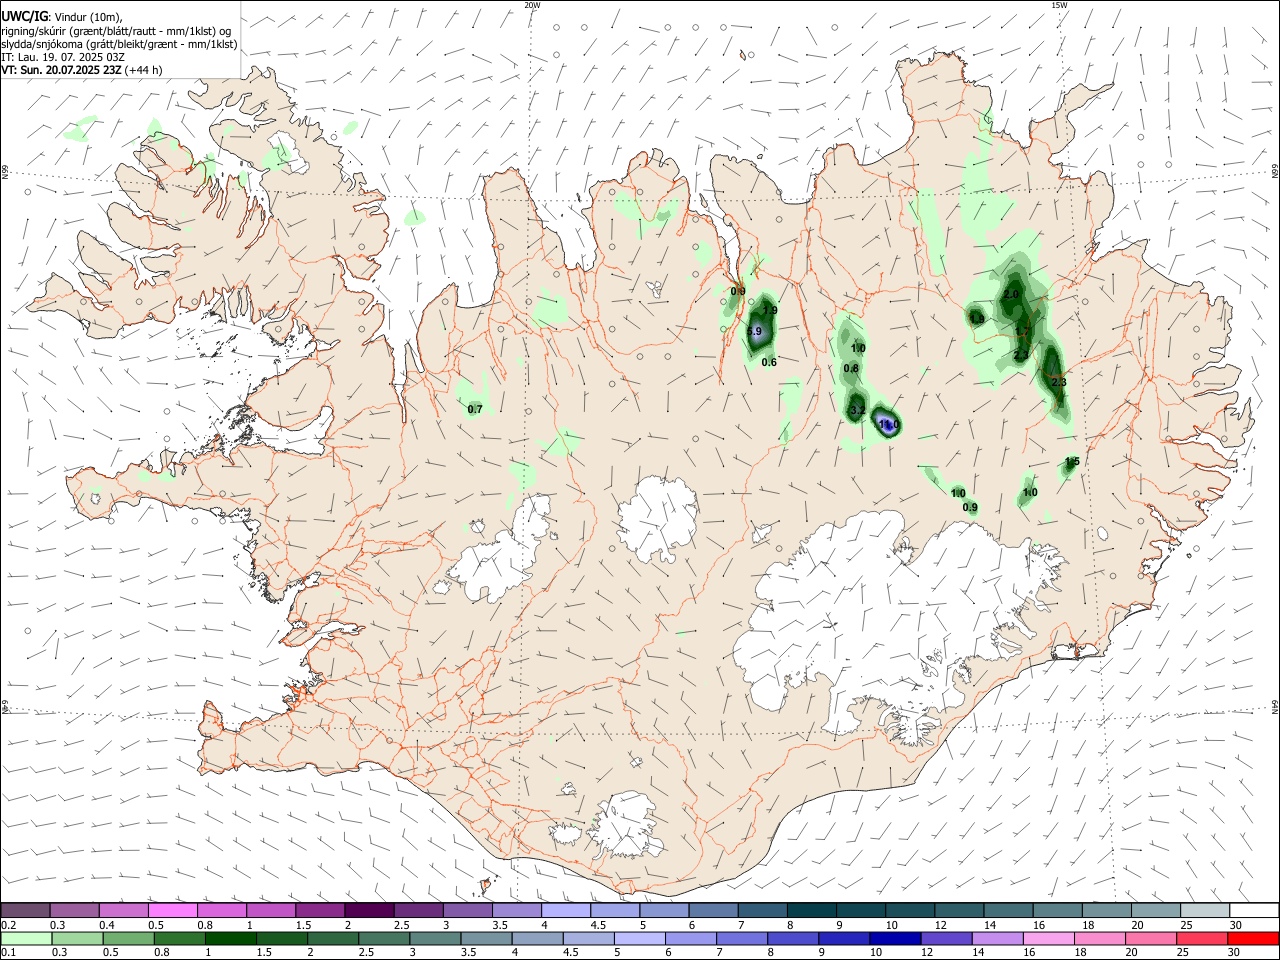Click the 20W longitude label
Viewport: 1280px width, 960px height.
[532, 5]
